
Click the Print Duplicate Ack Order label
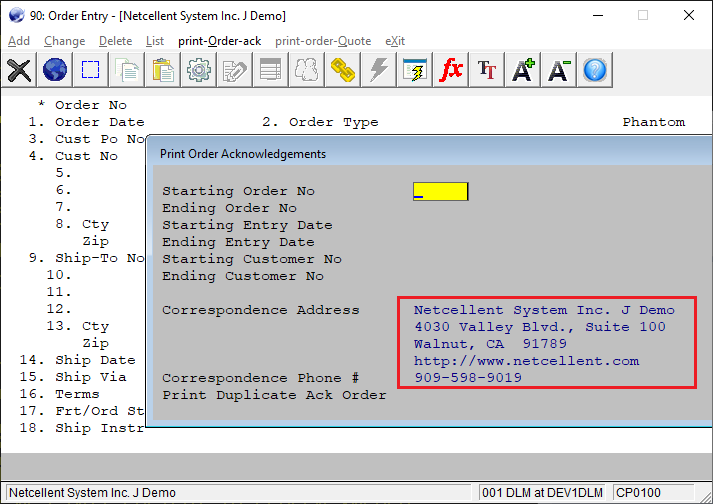click(x=274, y=395)
